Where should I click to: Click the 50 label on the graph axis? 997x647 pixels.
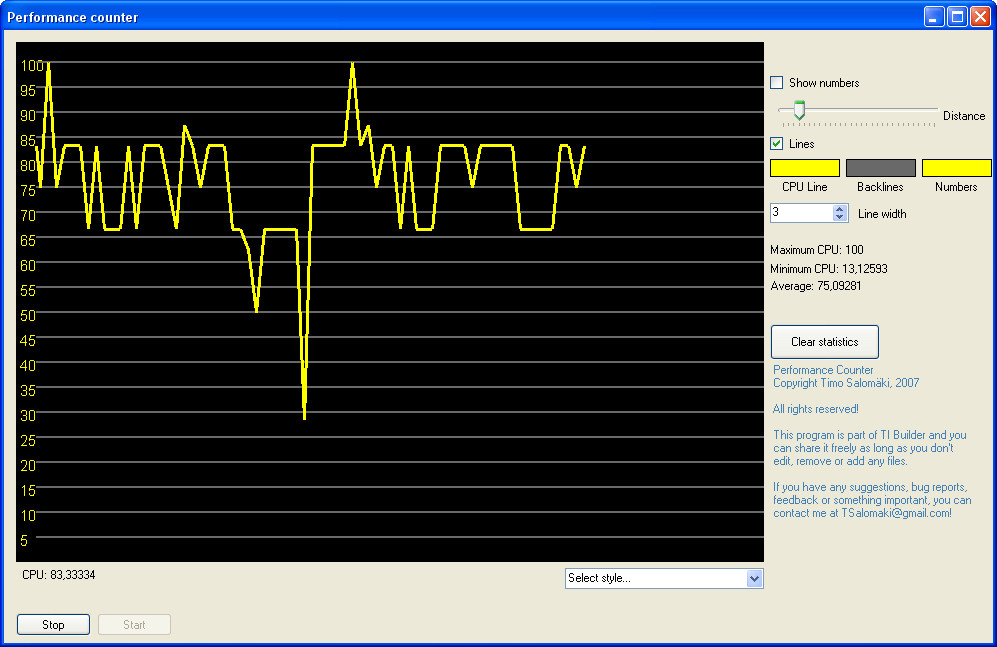pyautogui.click(x=28, y=315)
